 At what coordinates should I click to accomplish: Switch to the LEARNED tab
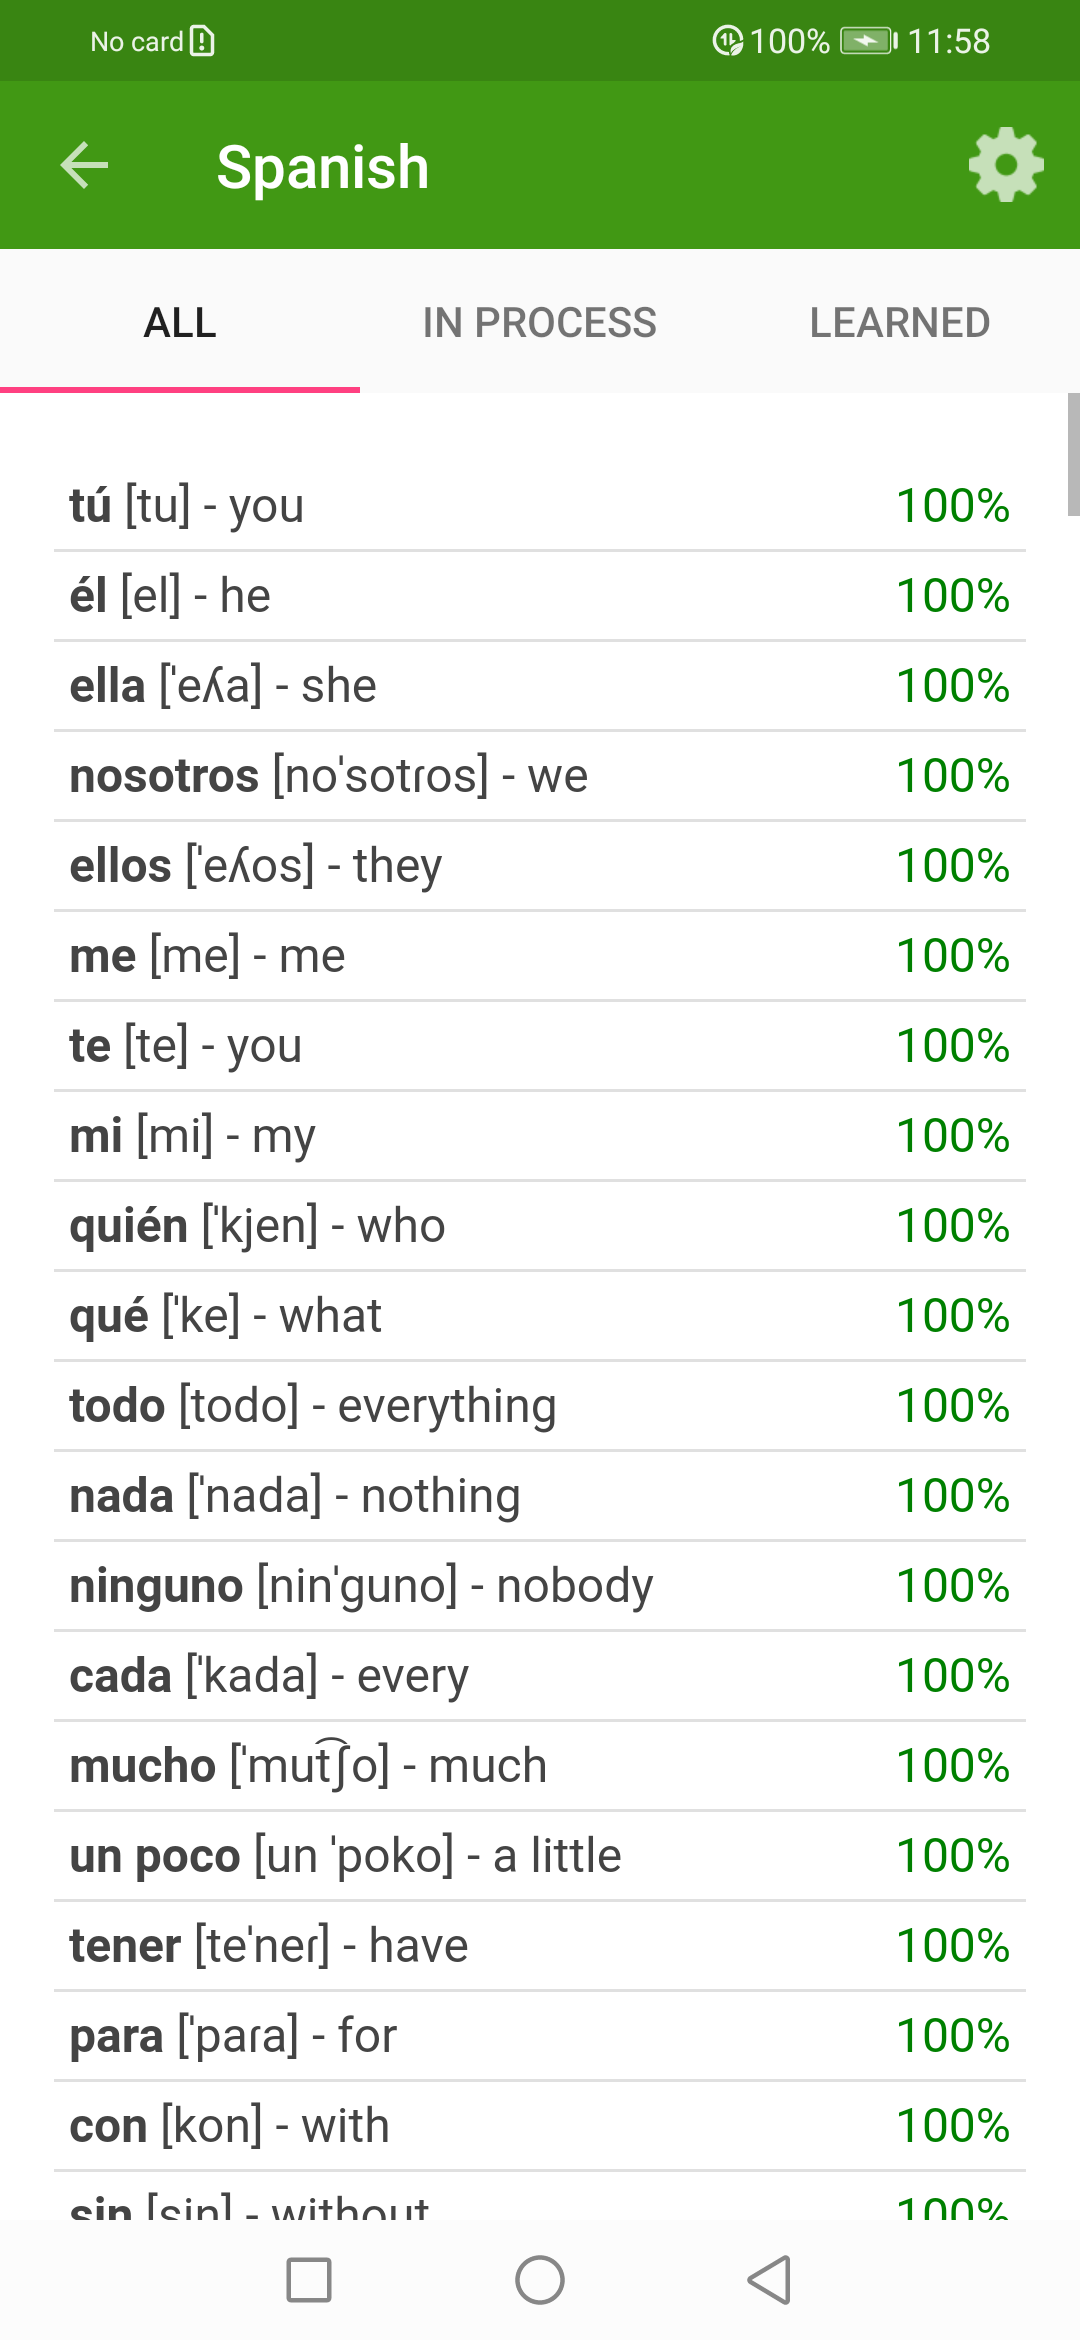[x=900, y=322]
